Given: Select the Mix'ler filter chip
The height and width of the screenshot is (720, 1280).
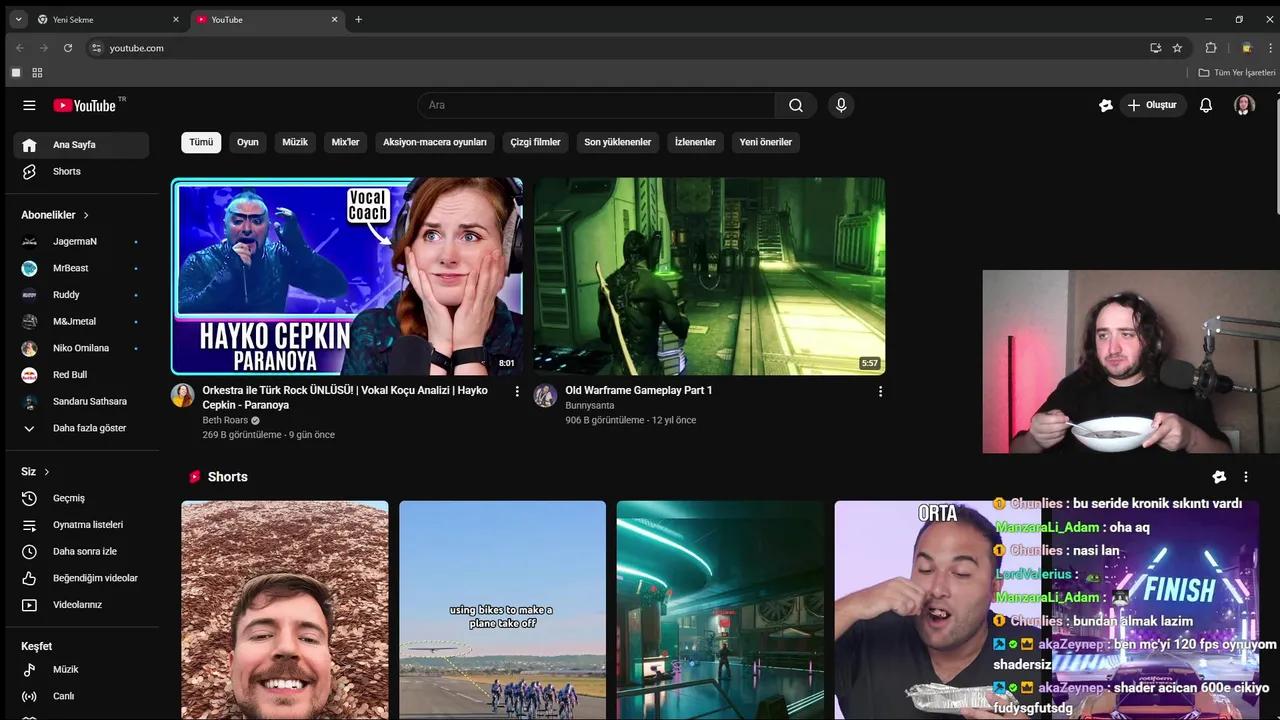Looking at the screenshot, I should click(345, 142).
